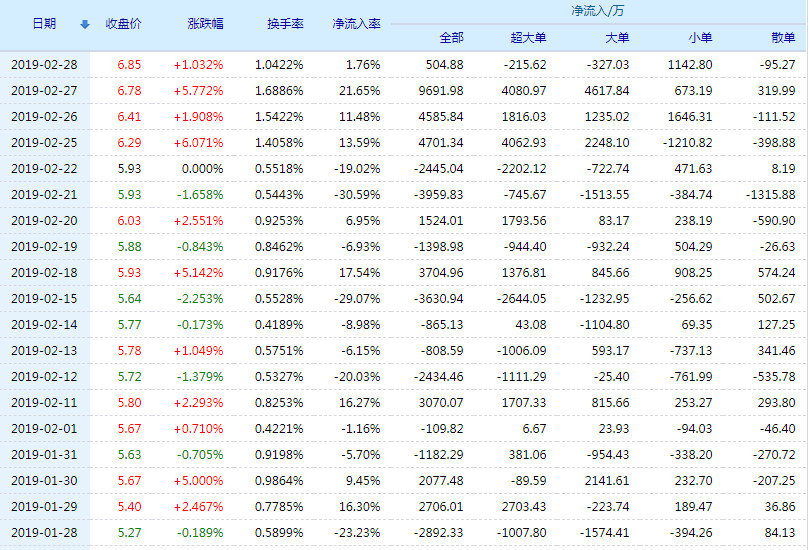Select the 换手率 column header
The width and height of the screenshot is (810, 550).
[x=285, y=23]
